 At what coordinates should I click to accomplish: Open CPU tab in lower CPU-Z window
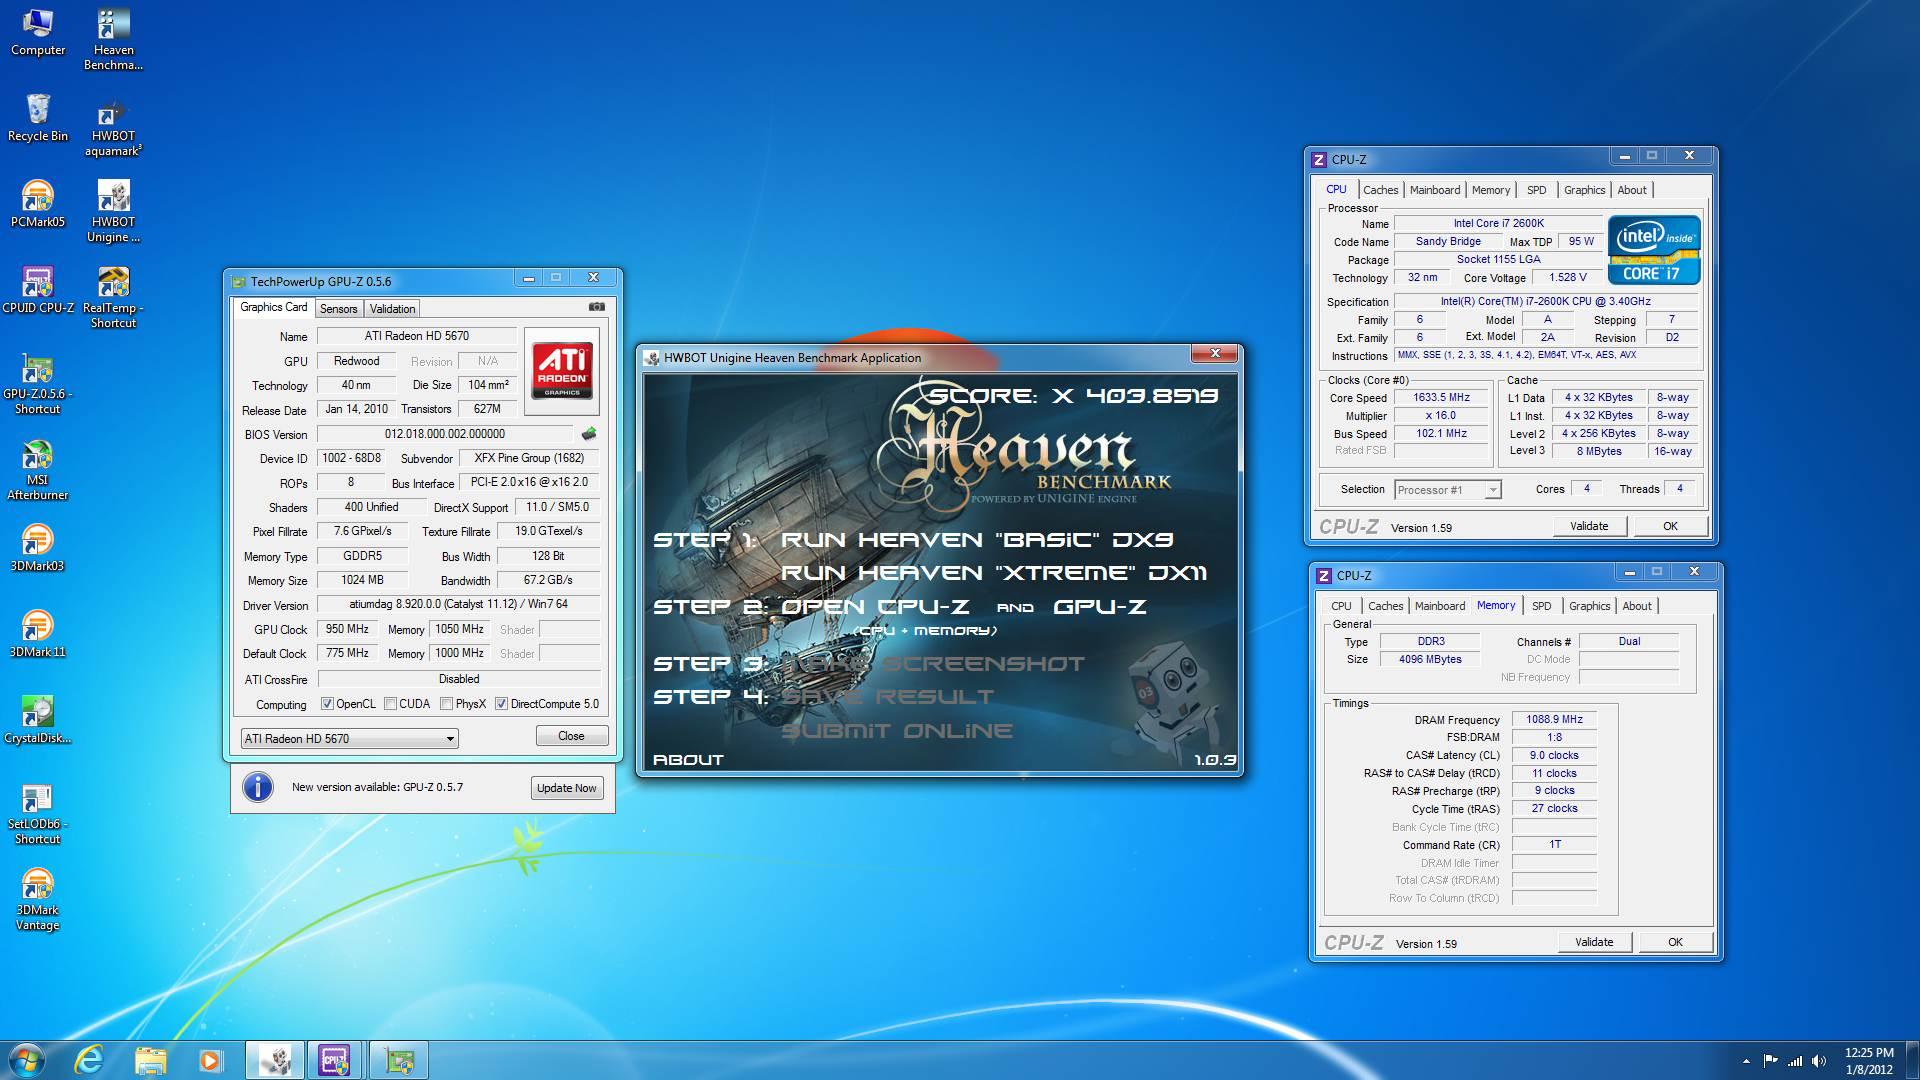click(x=1340, y=606)
